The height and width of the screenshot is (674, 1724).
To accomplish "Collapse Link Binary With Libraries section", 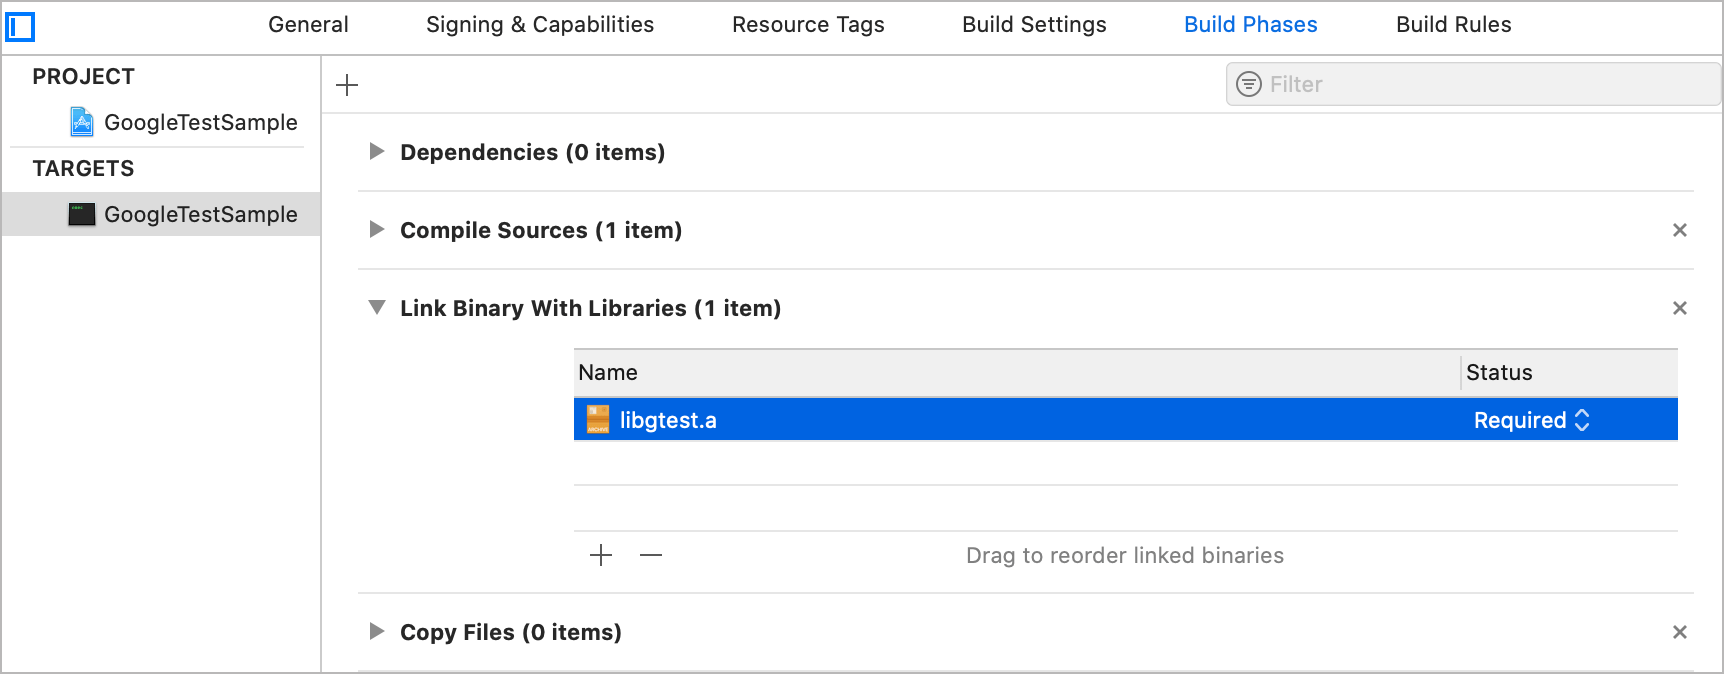I will tap(377, 308).
